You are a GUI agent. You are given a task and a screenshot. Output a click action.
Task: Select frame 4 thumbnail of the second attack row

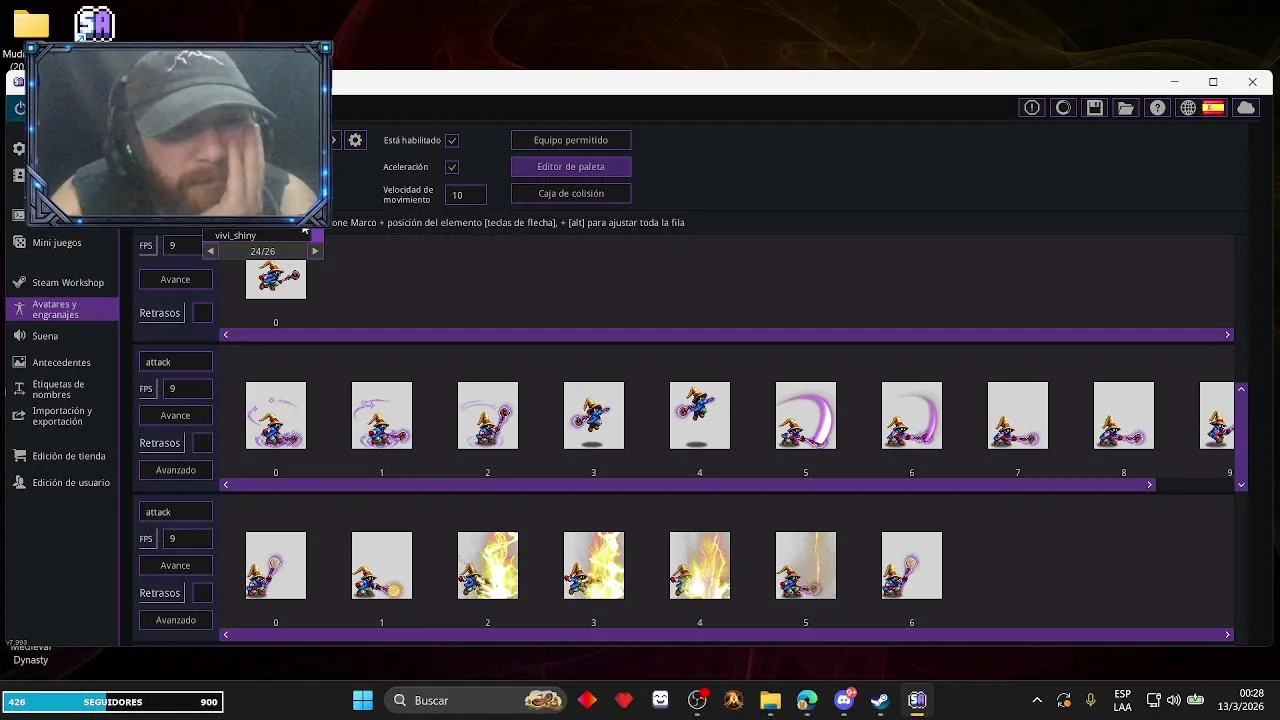click(700, 565)
